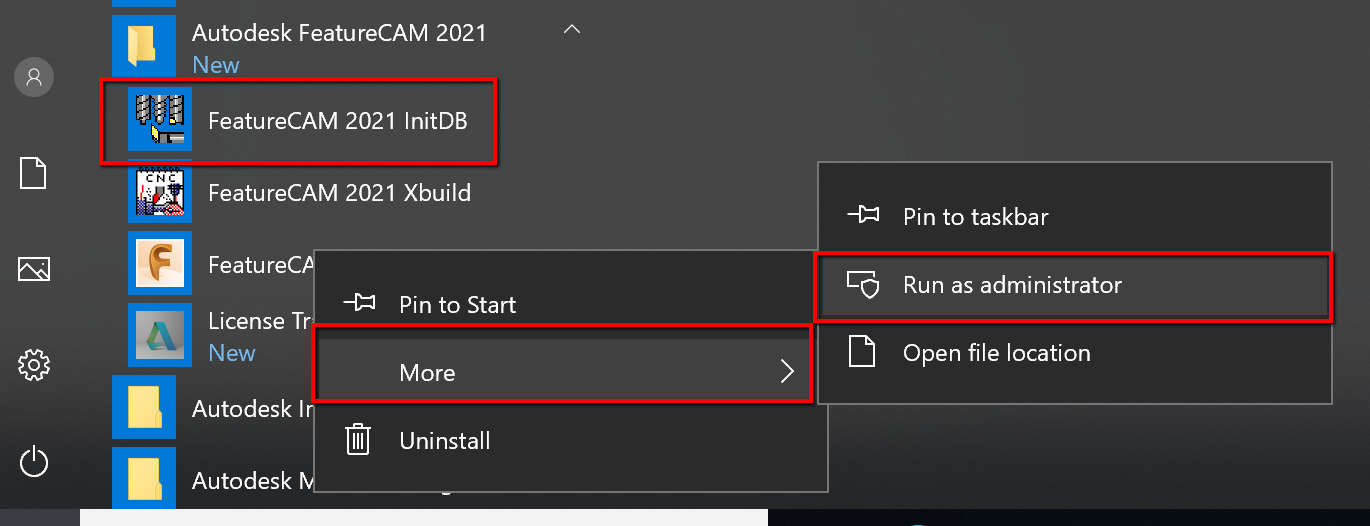Screen dimensions: 1370x526
Task: Open the bottom Autodesk folder in list
Action: click(x=144, y=480)
